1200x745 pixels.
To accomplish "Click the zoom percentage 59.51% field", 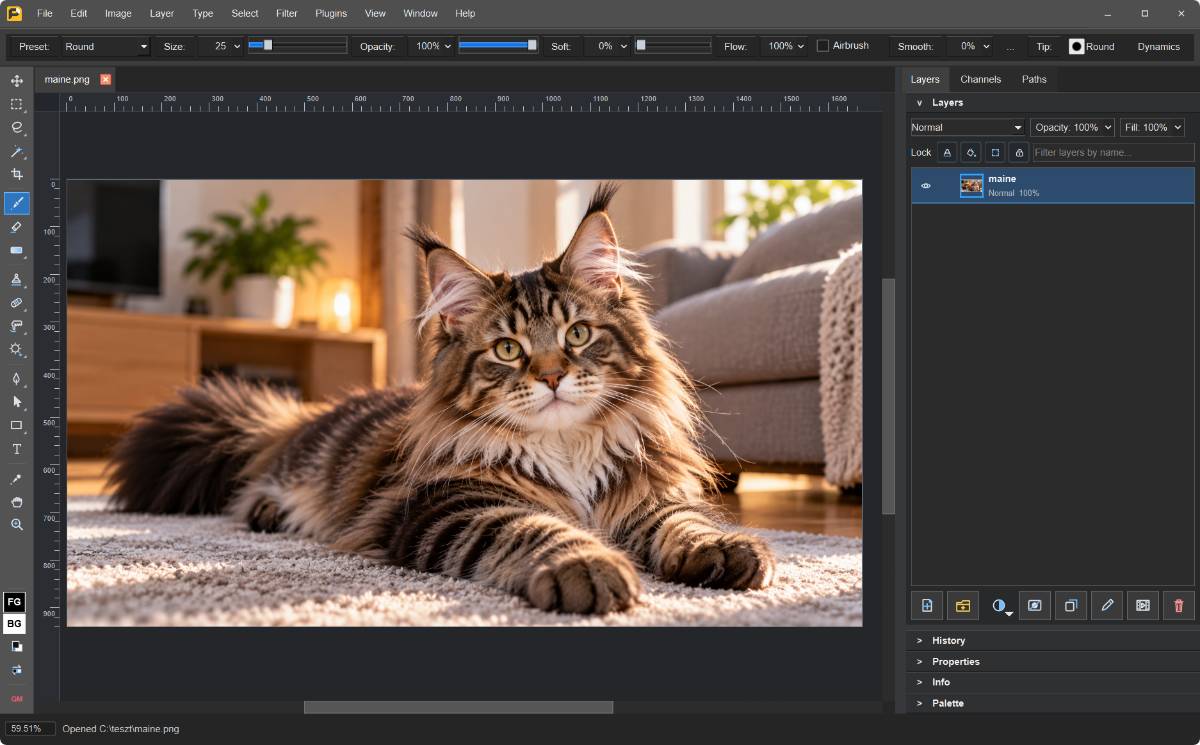I will [29, 728].
